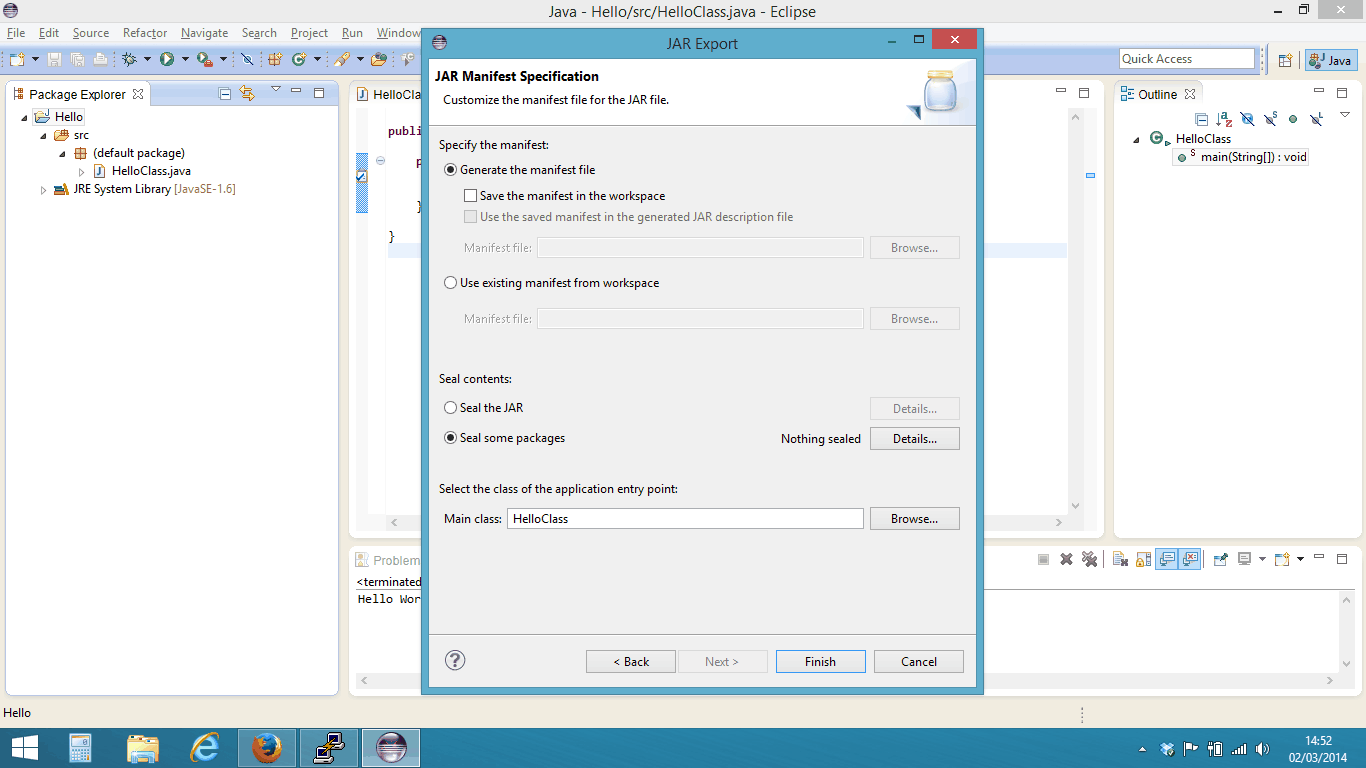
Task: Toggle Skip All Breakpoints icon
Action: click(247, 59)
